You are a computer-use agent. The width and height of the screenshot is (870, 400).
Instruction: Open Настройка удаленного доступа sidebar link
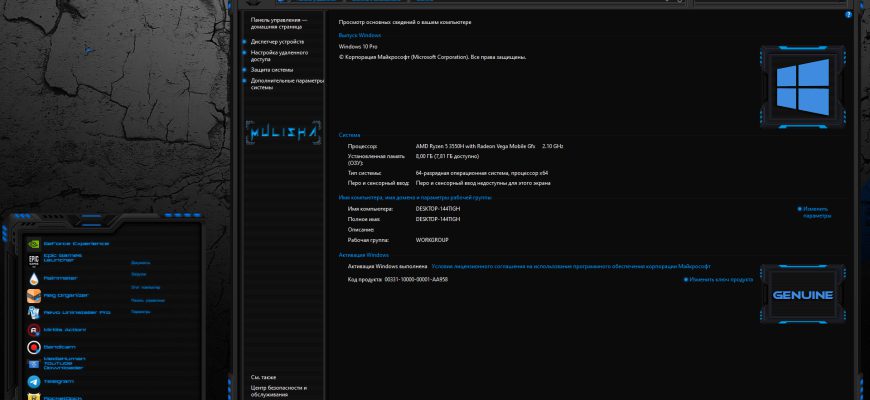(279, 55)
